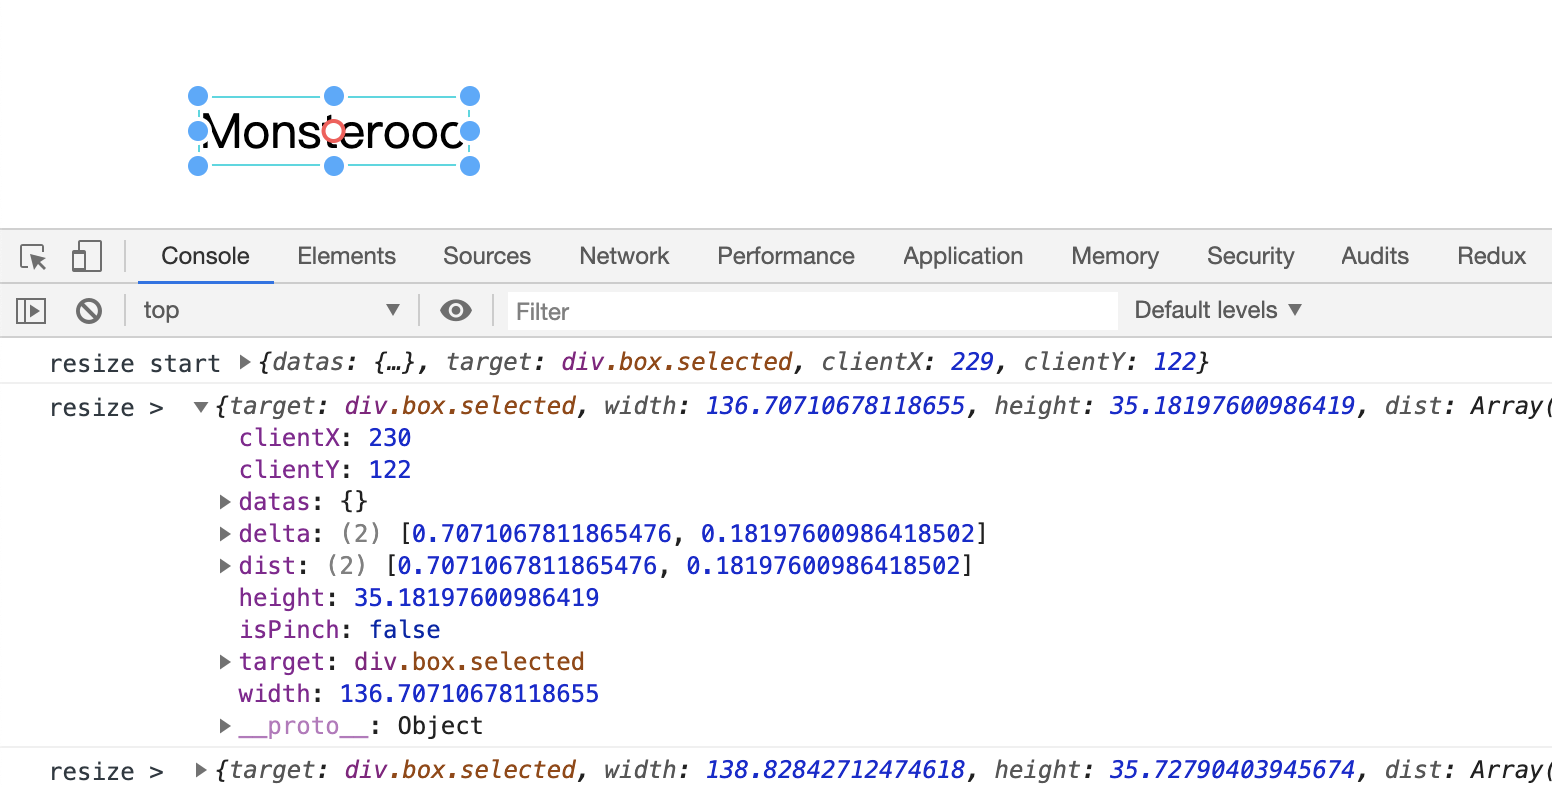Toggle the device toolbar icon
This screenshot has width=1552, height=788.
[87, 256]
